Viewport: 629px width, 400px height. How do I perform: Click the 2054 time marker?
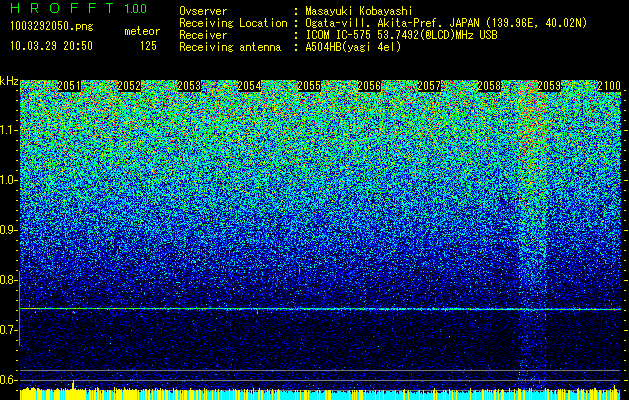[x=249, y=86]
